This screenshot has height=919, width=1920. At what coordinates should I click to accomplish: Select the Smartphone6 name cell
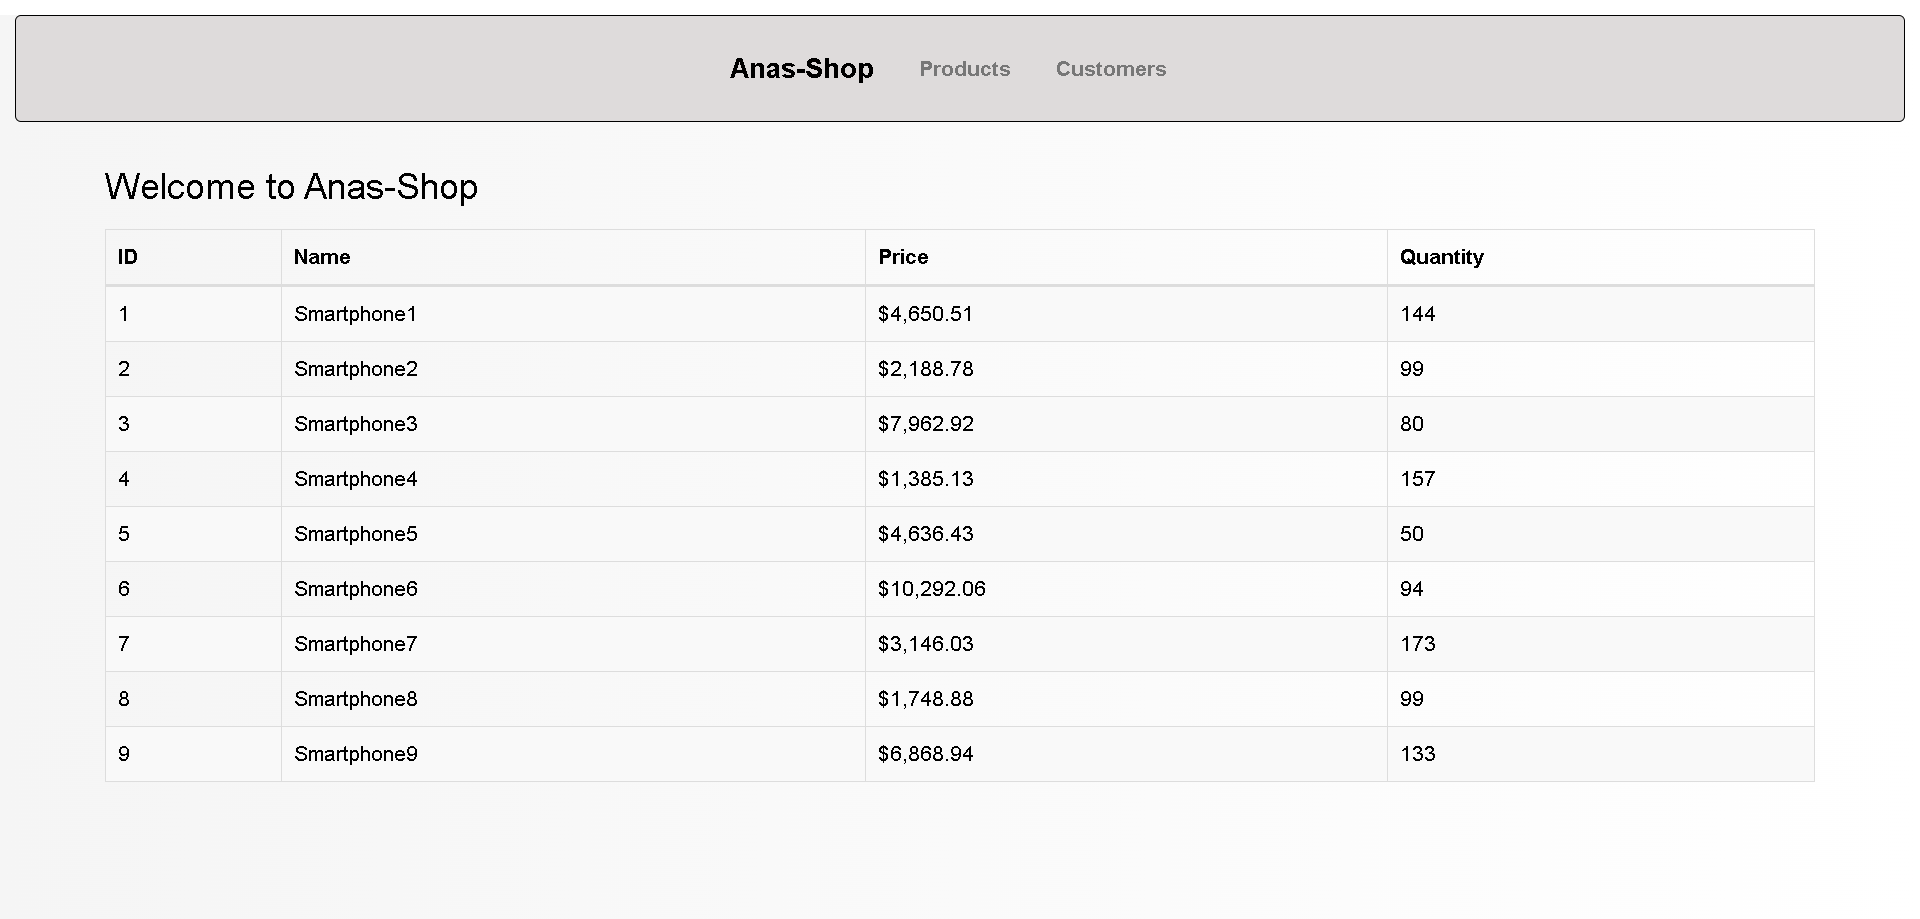tap(355, 589)
